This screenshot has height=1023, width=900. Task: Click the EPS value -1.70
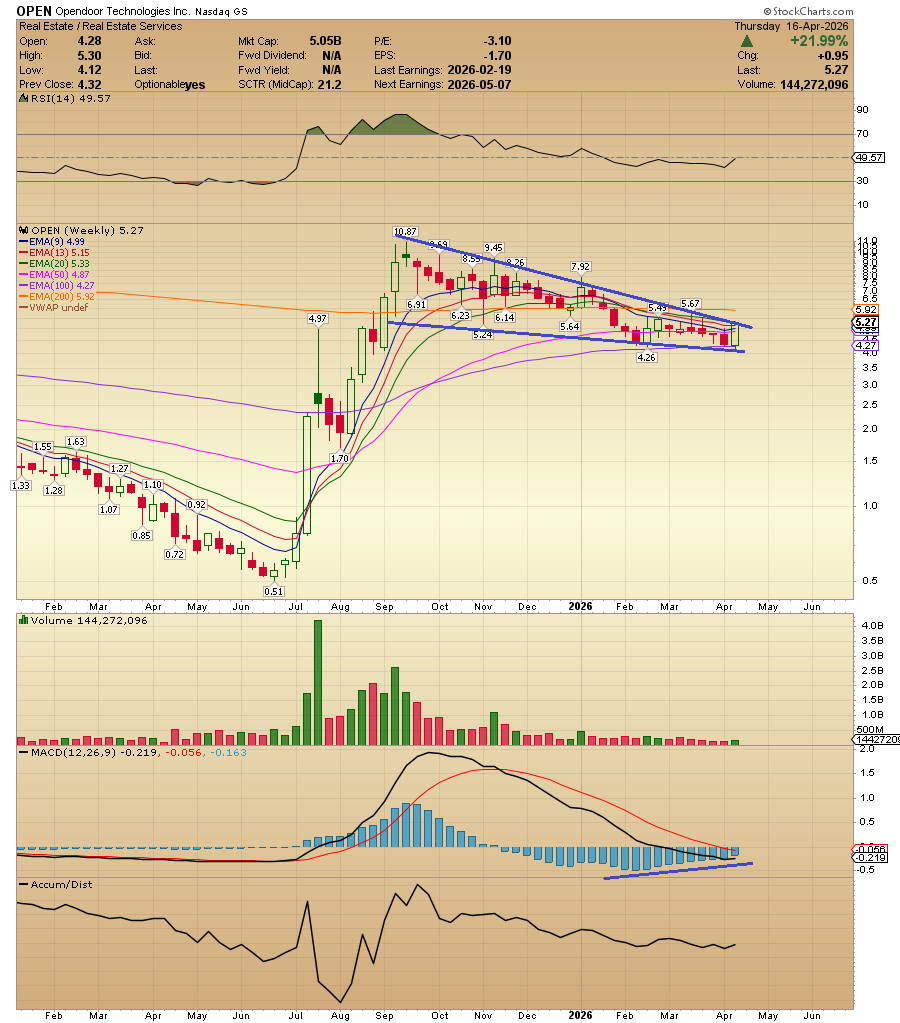497,56
